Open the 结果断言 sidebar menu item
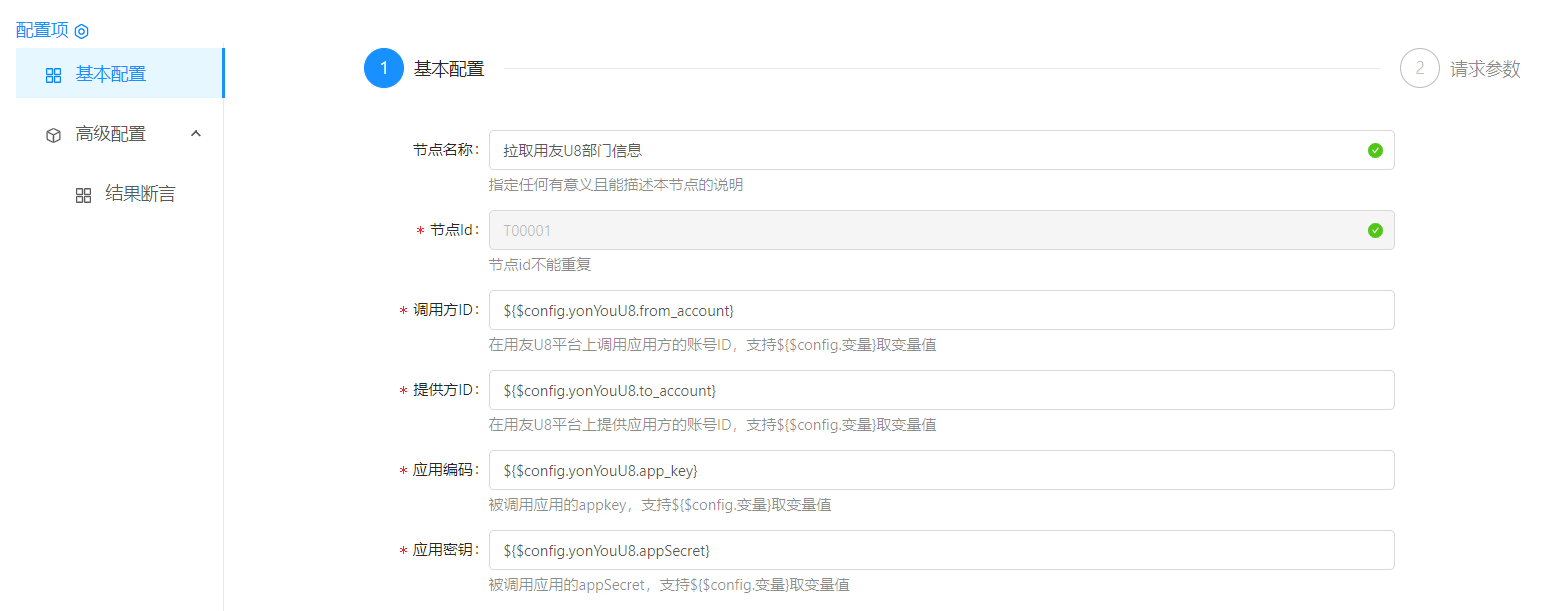The width and height of the screenshot is (1556, 611). tap(140, 194)
